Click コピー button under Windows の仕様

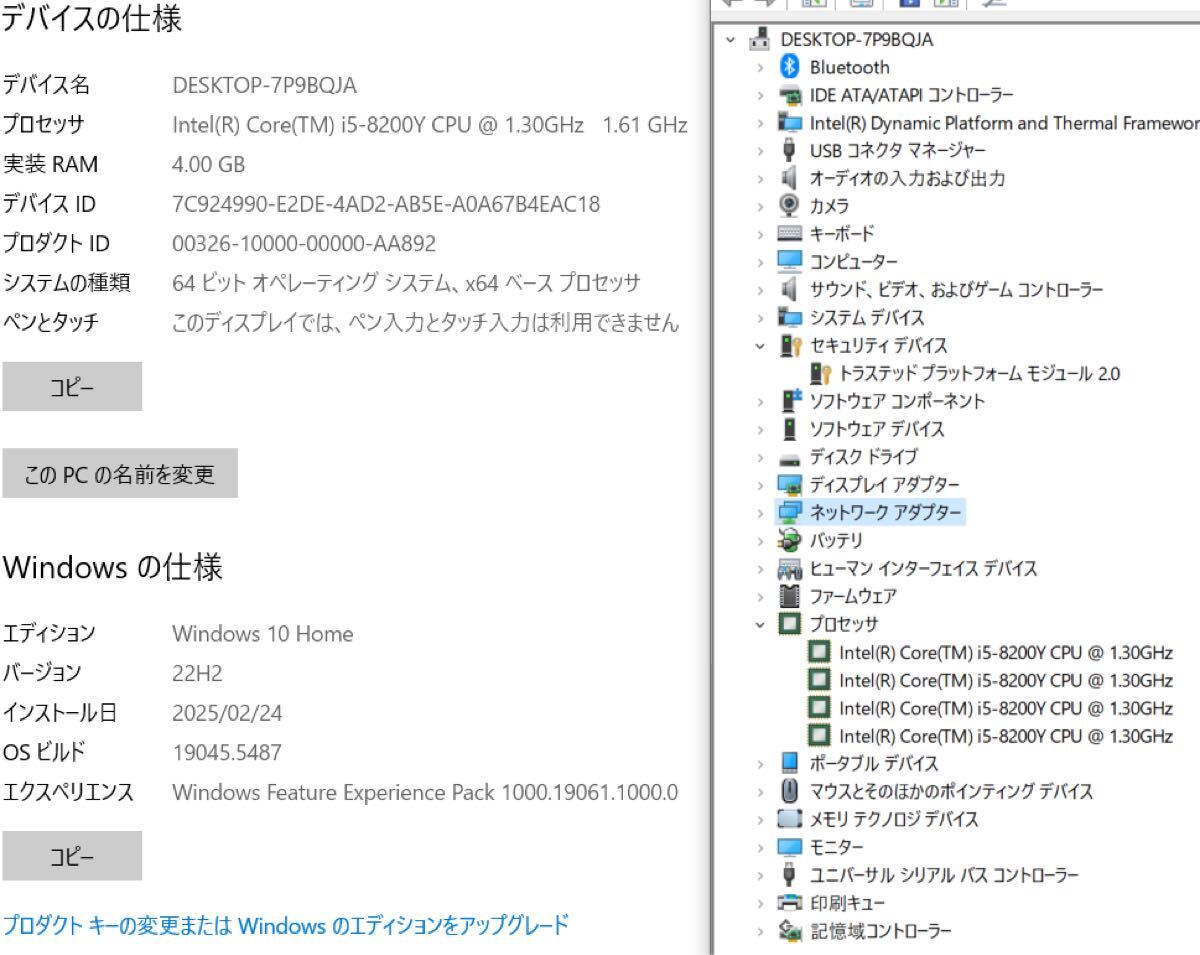point(72,856)
